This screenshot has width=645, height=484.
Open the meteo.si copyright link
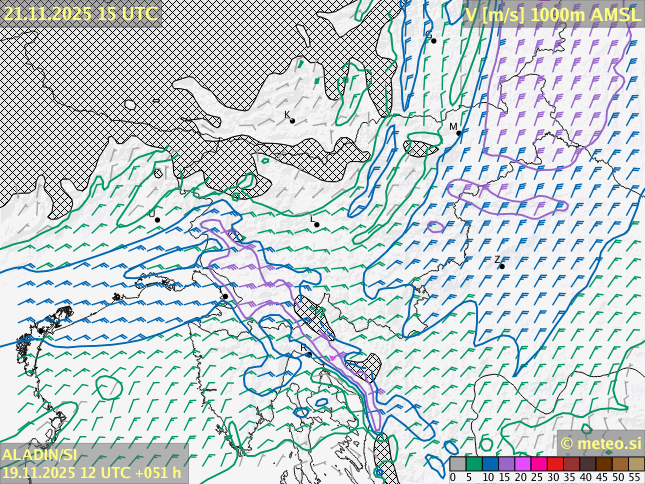tap(600, 443)
